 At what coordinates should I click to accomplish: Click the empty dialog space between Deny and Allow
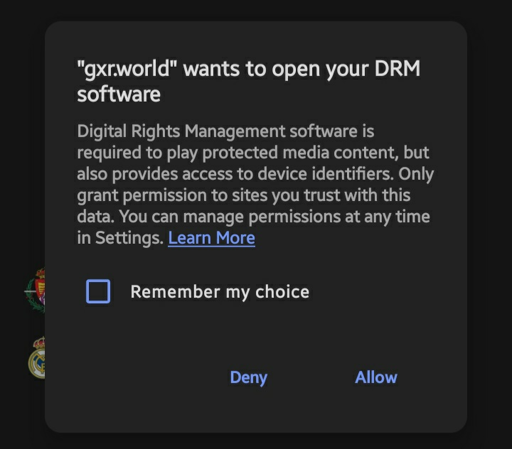pyautogui.click(x=311, y=378)
